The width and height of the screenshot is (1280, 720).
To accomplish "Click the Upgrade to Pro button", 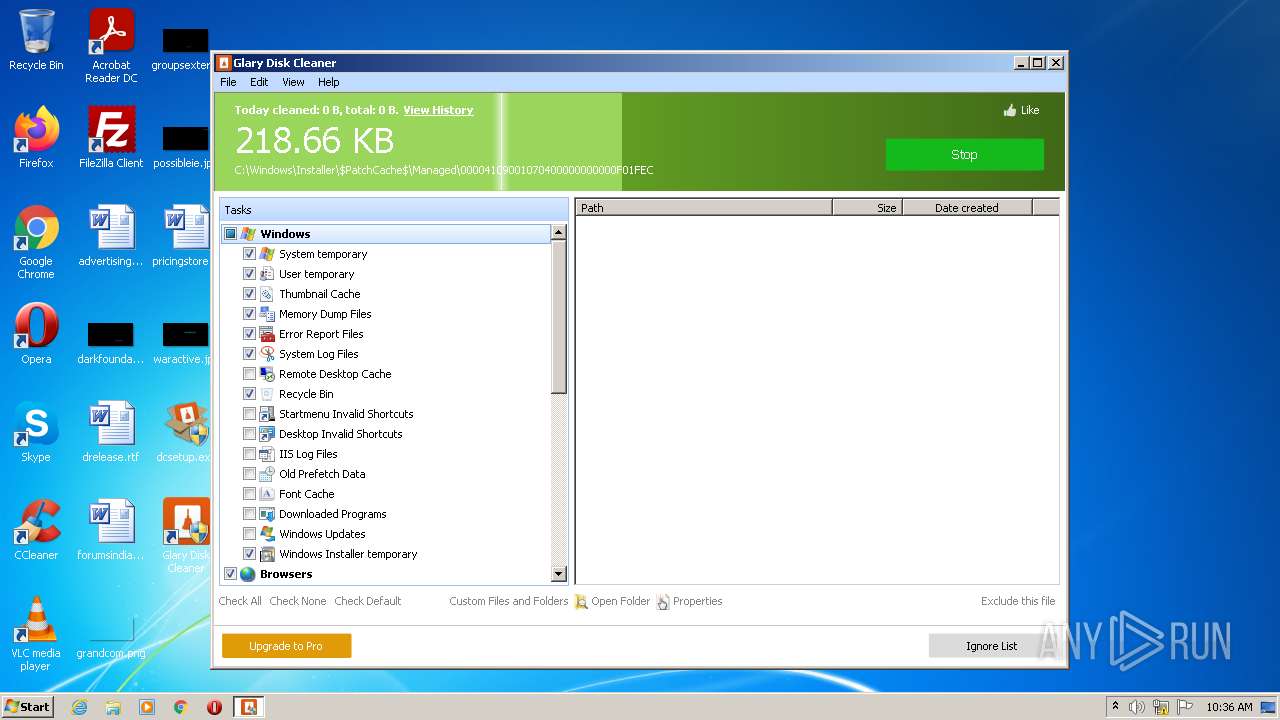I will click(x=286, y=646).
